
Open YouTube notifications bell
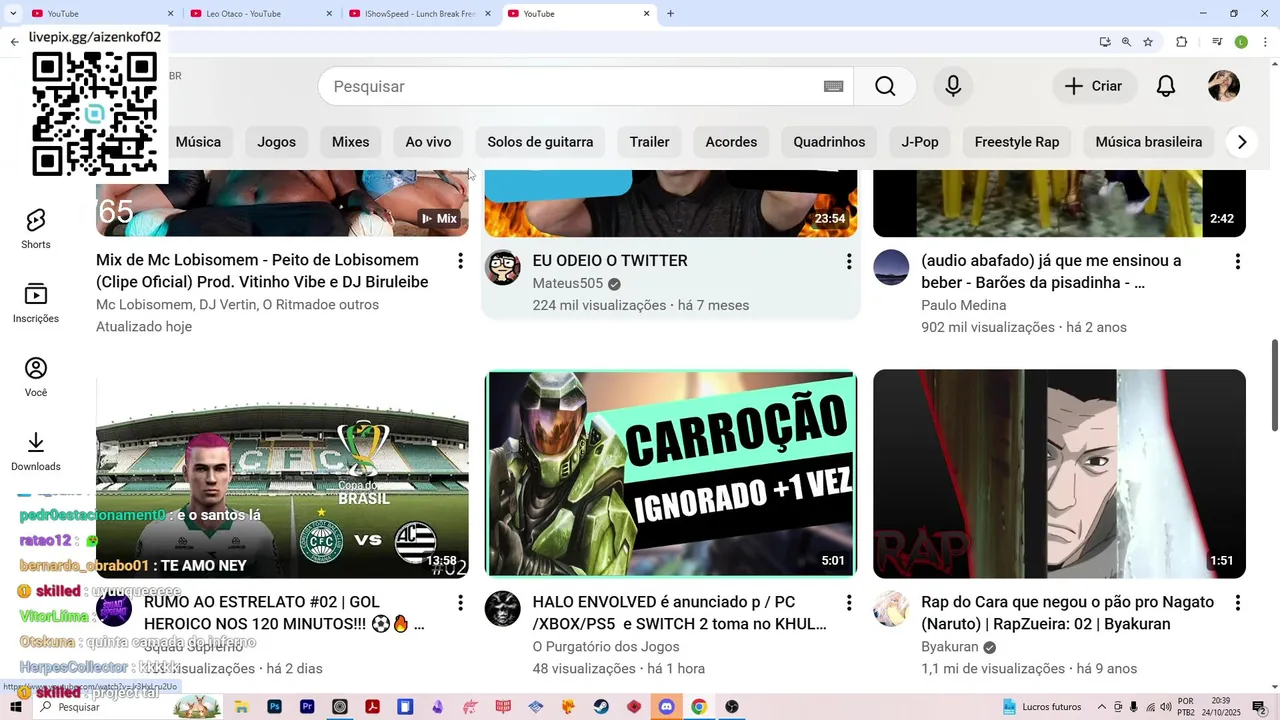point(1166,86)
